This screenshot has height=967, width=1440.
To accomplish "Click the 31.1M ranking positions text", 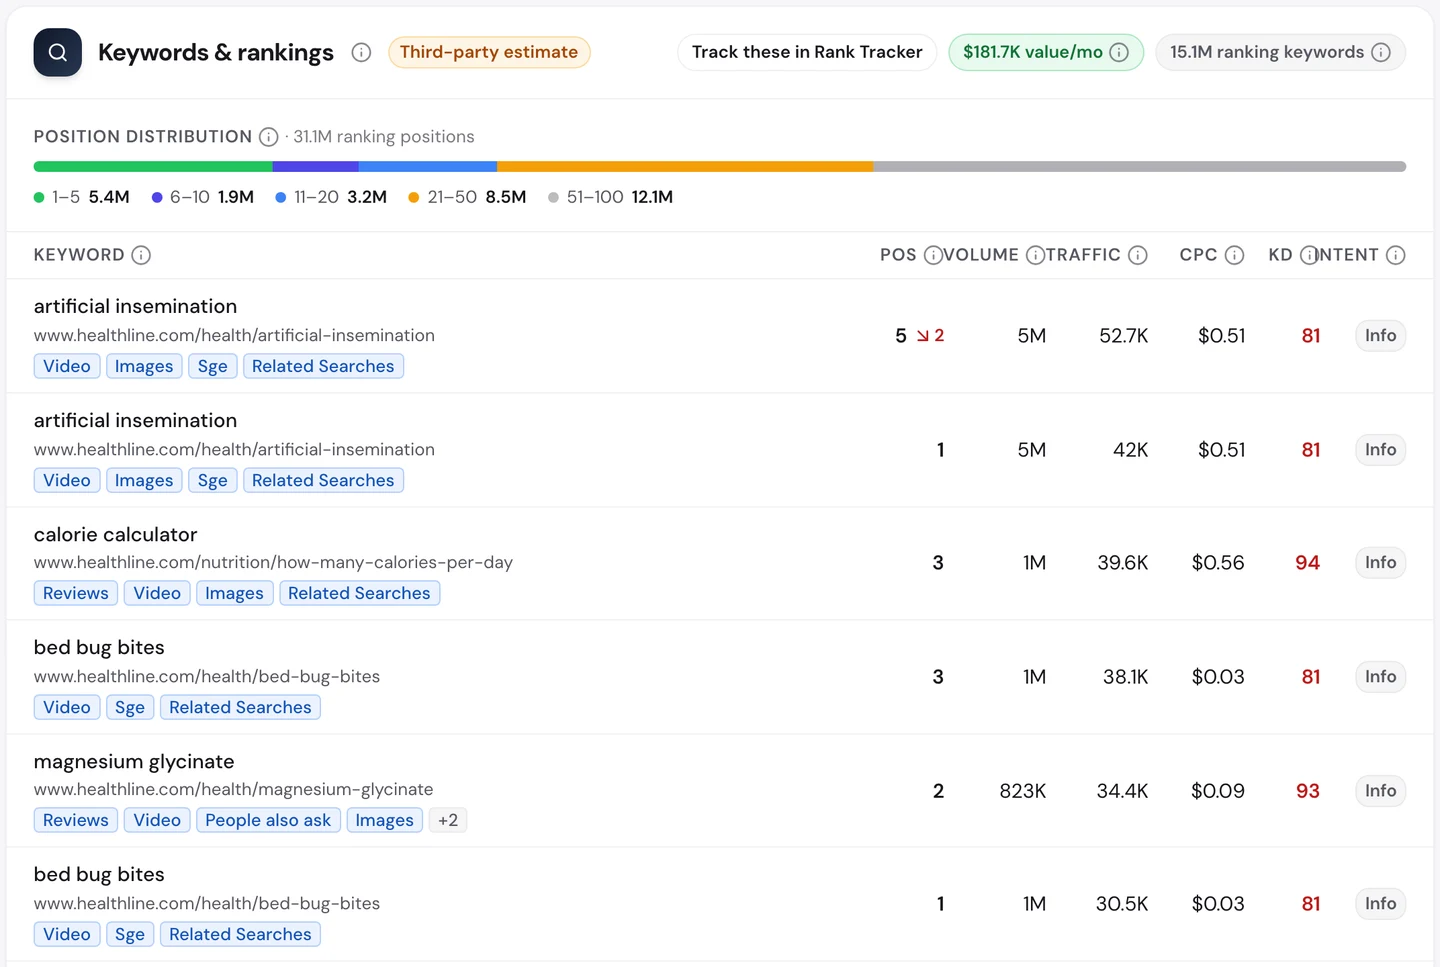I will click(x=384, y=137).
